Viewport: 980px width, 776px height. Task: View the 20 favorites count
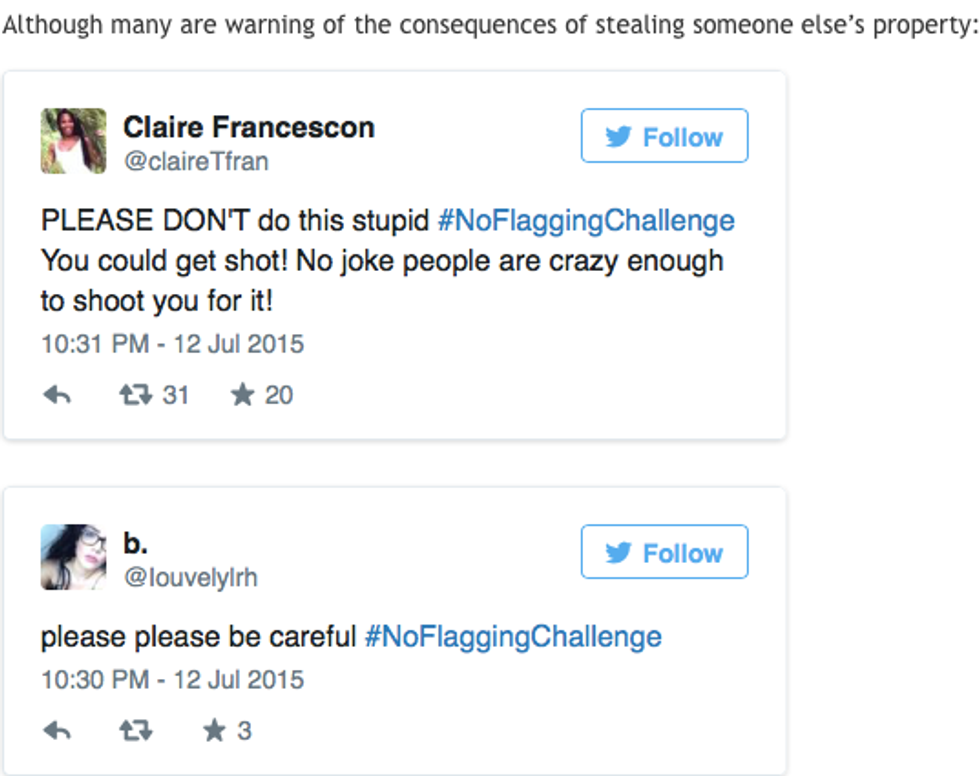279,396
